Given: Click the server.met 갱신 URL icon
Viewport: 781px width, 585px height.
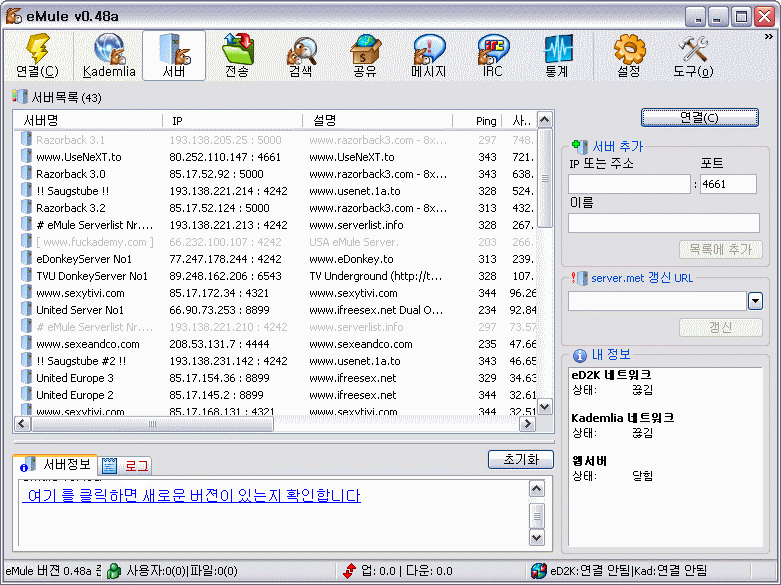Looking at the screenshot, I should pyautogui.click(x=579, y=278).
